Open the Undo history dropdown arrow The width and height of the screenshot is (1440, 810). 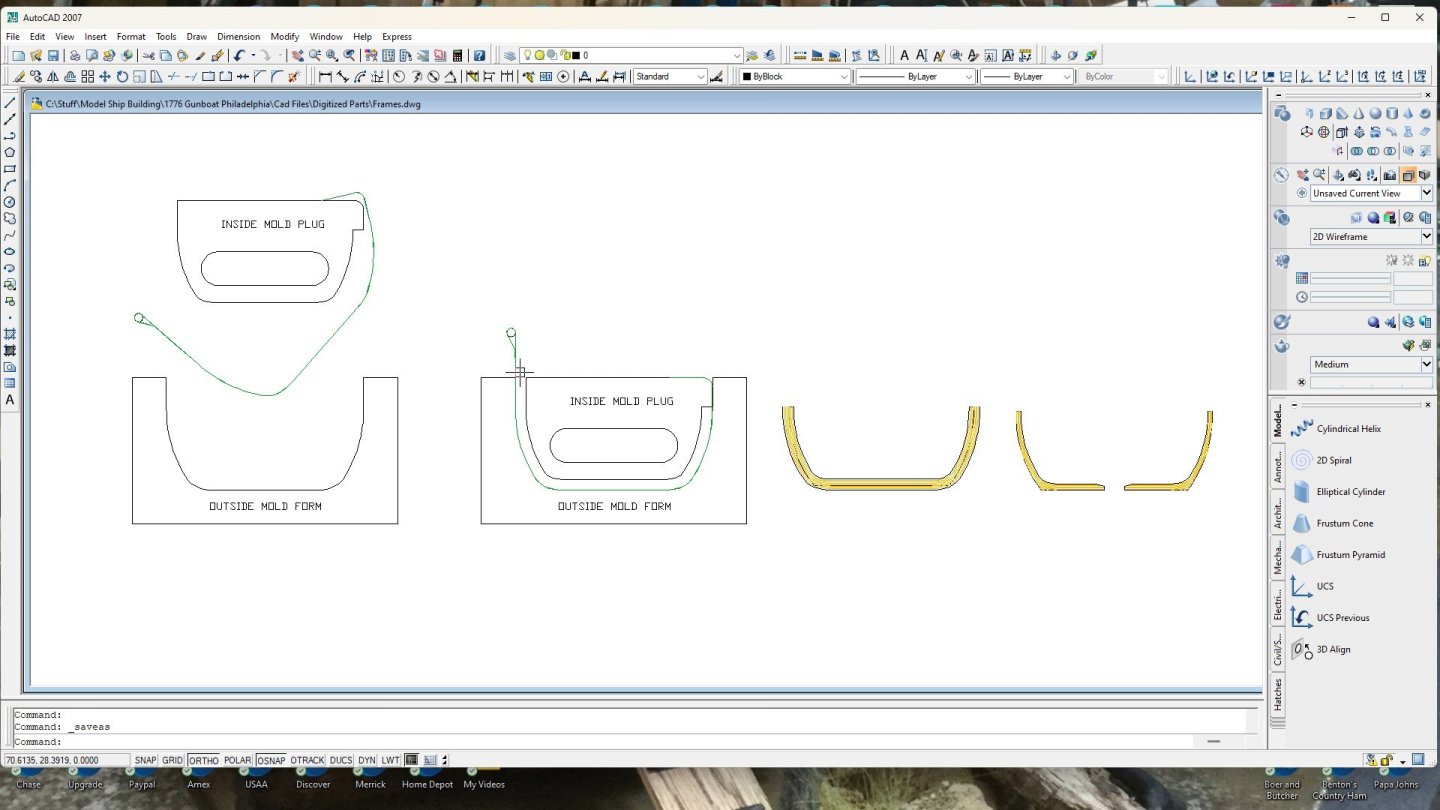click(x=253, y=56)
